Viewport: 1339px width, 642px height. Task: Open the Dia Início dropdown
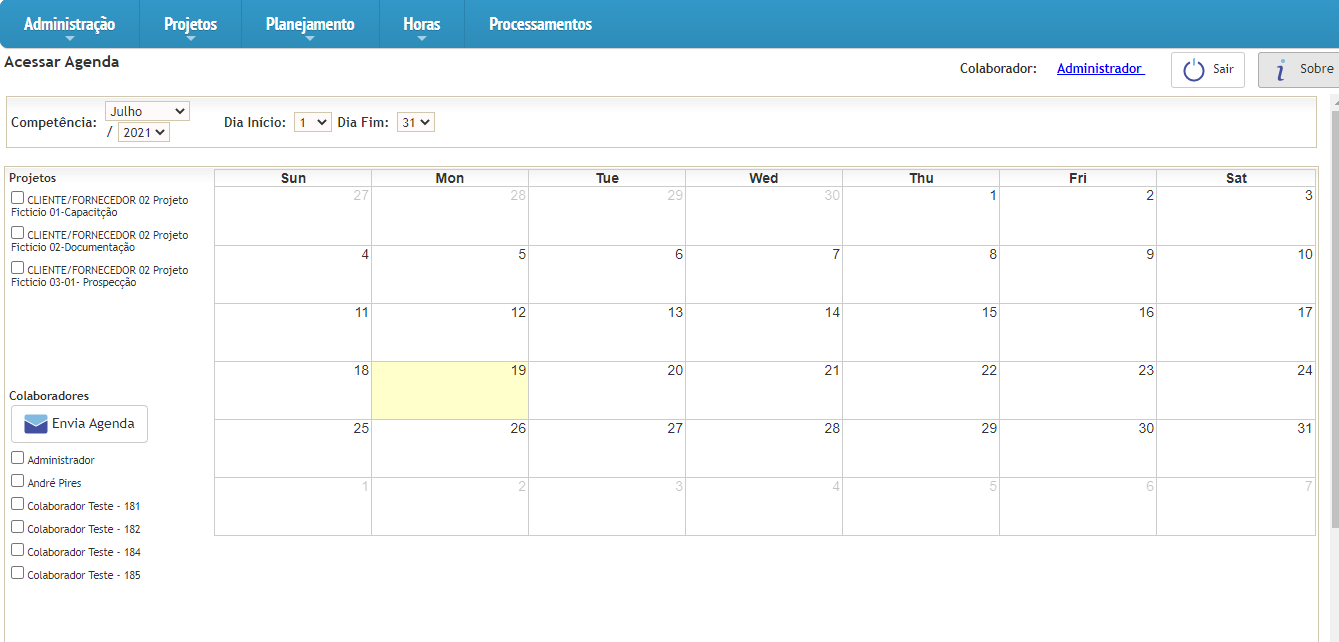tap(312, 122)
